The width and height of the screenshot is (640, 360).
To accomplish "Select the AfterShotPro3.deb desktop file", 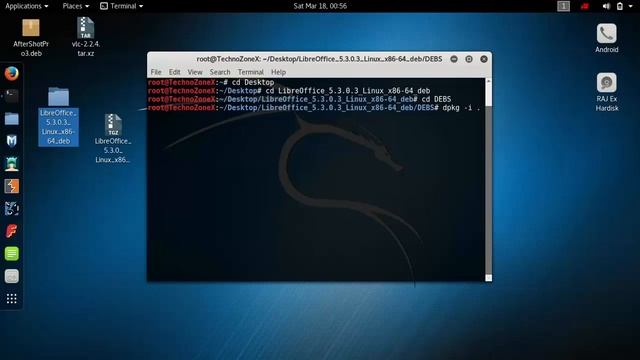I will (x=31, y=38).
